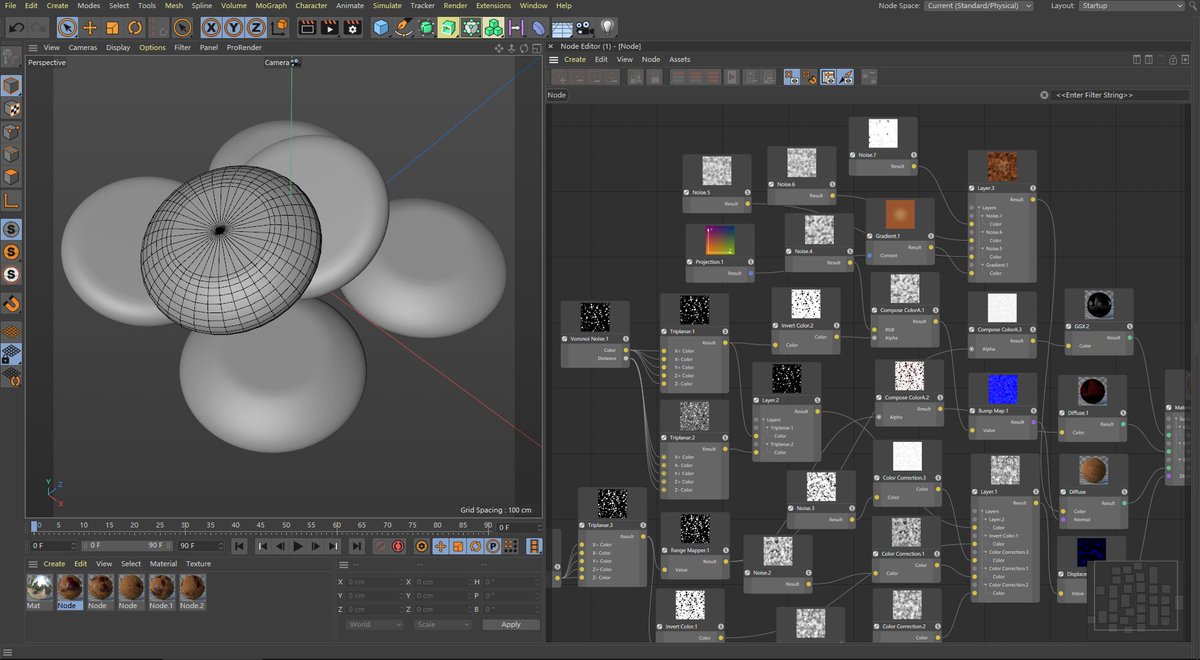This screenshot has width=1200, height=660.
Task: Open viewport Cameras menu
Action: tap(83, 47)
